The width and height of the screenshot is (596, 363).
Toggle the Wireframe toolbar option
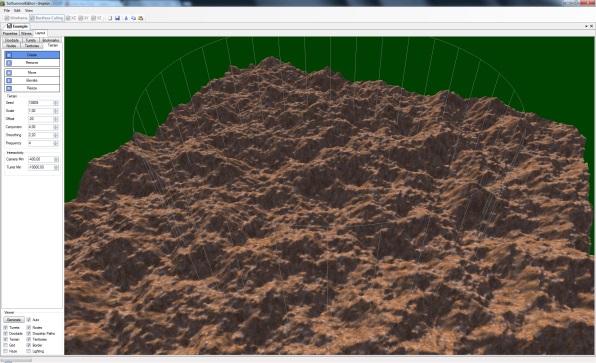16,18
